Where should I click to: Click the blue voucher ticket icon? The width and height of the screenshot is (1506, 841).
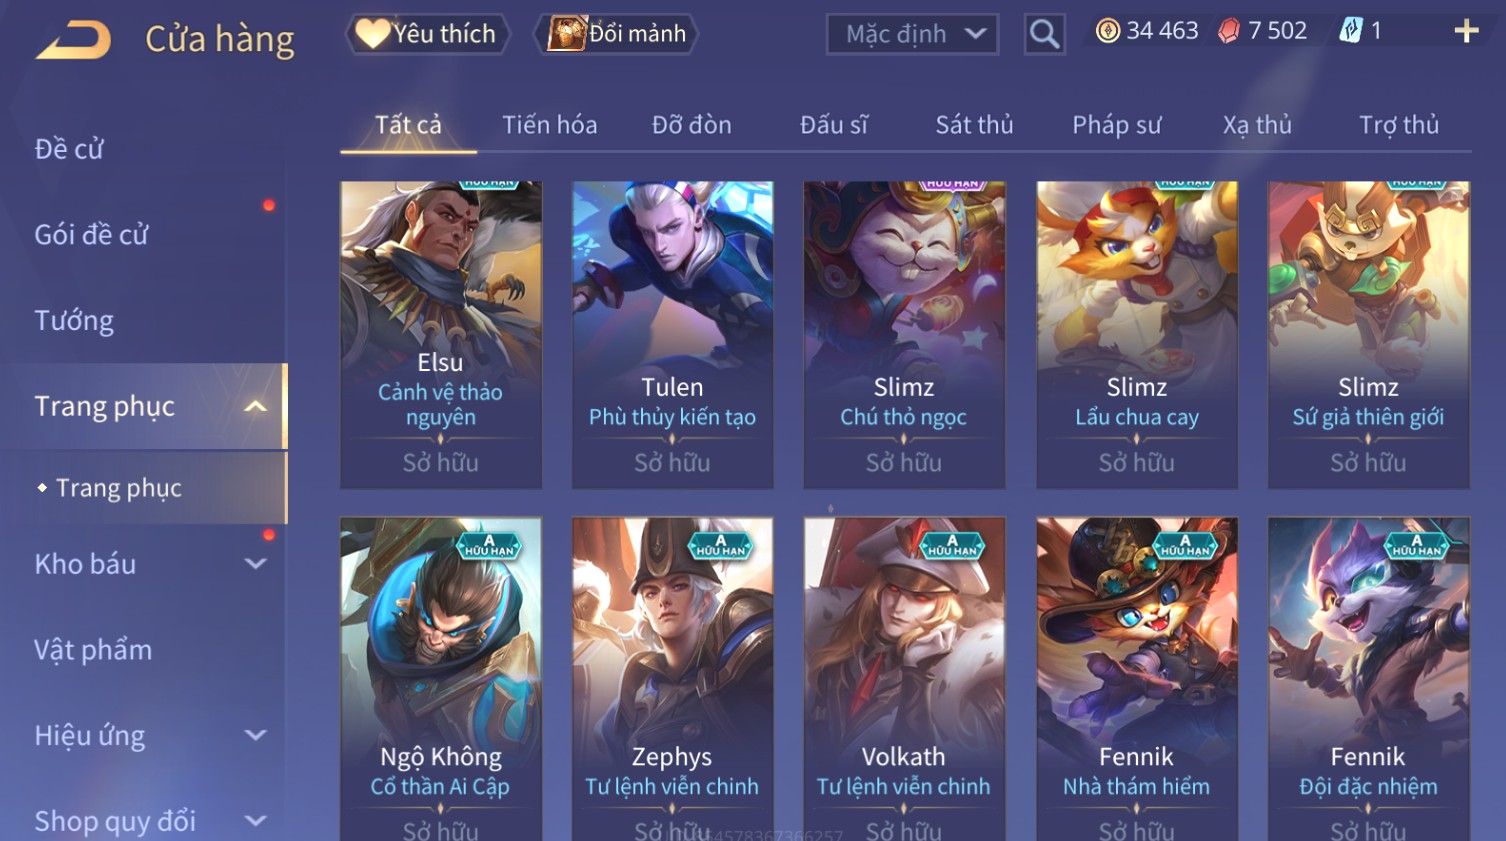1350,31
